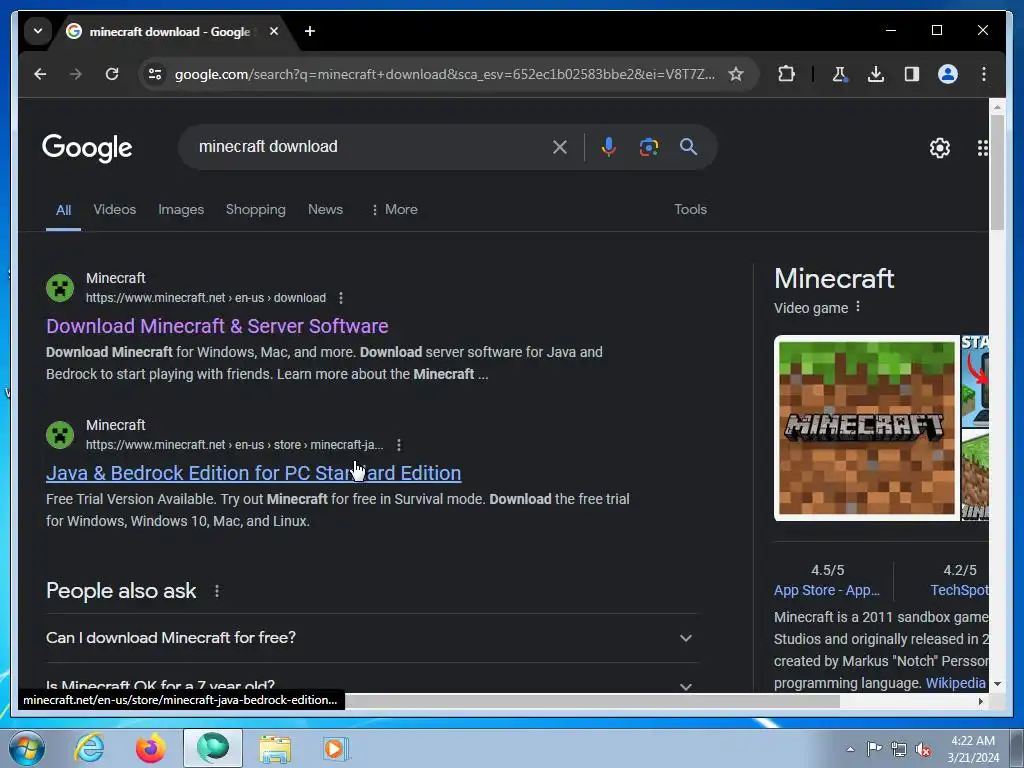The height and width of the screenshot is (768, 1024).
Task: Open the App Store rating link
Action: click(827, 590)
